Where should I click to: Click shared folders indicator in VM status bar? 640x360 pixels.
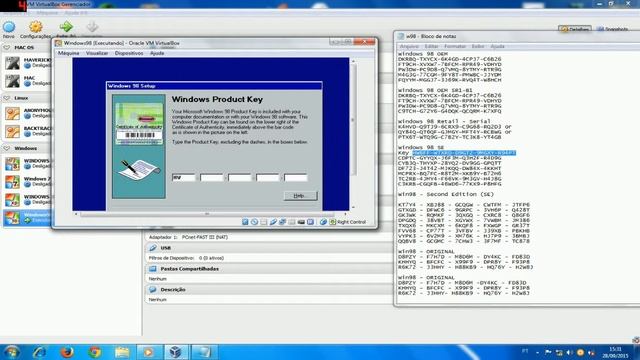[x=292, y=222]
